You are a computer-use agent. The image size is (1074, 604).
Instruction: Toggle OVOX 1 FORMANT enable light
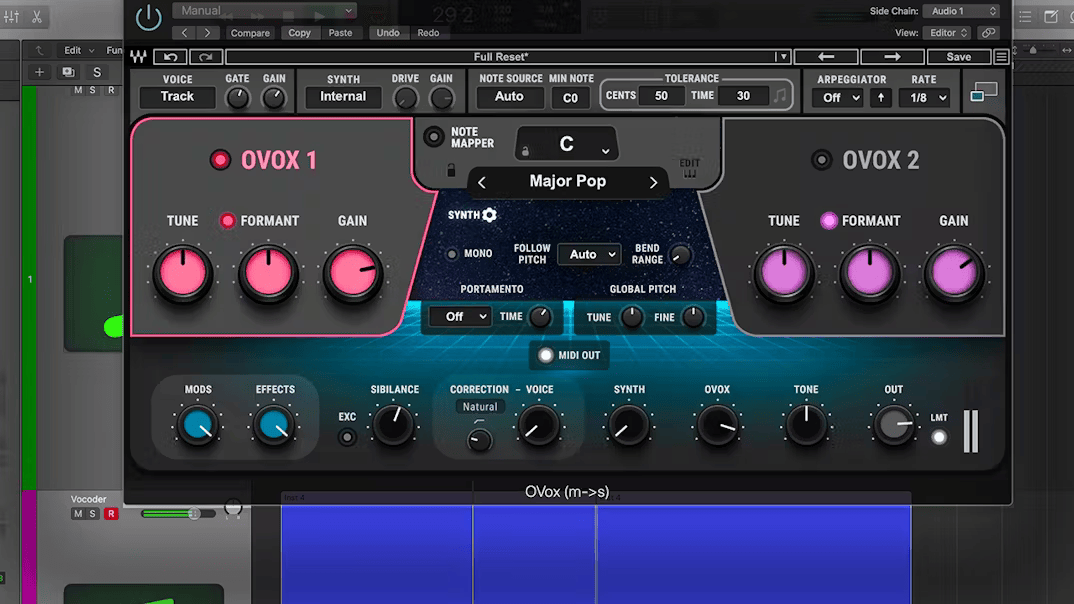click(227, 221)
